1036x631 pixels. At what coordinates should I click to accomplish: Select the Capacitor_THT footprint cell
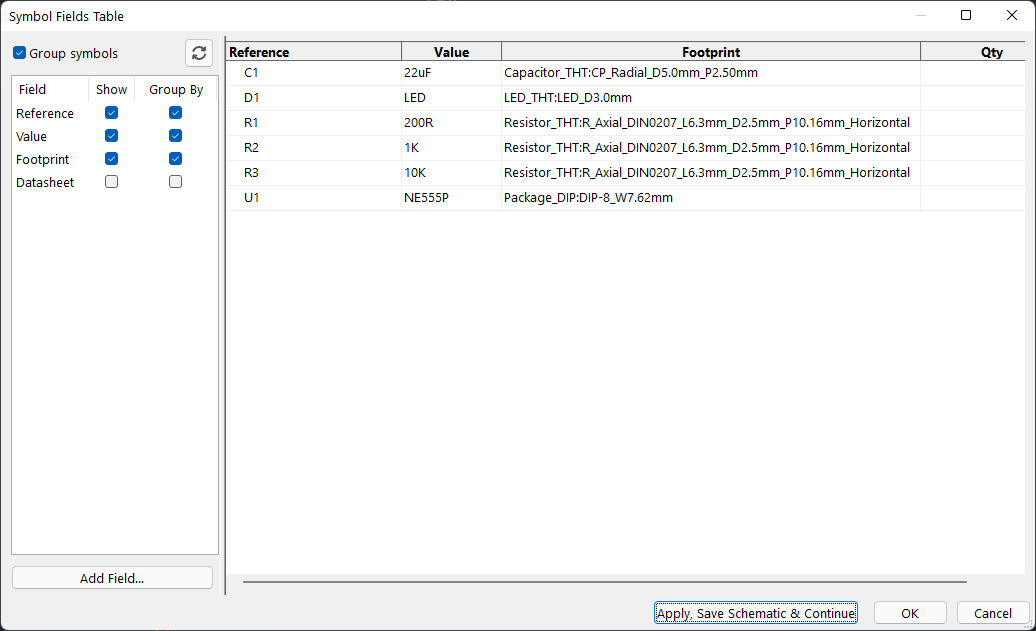711,73
